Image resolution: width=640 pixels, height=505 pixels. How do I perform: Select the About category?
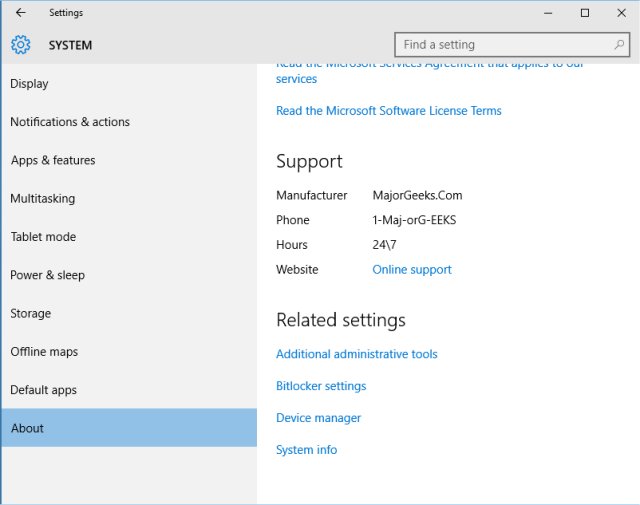(x=129, y=427)
